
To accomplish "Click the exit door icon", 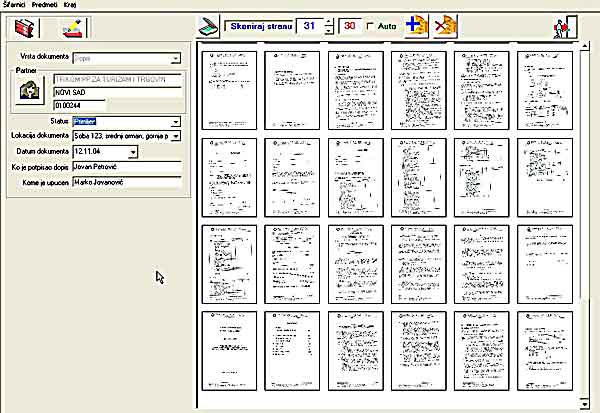I will [x=564, y=27].
